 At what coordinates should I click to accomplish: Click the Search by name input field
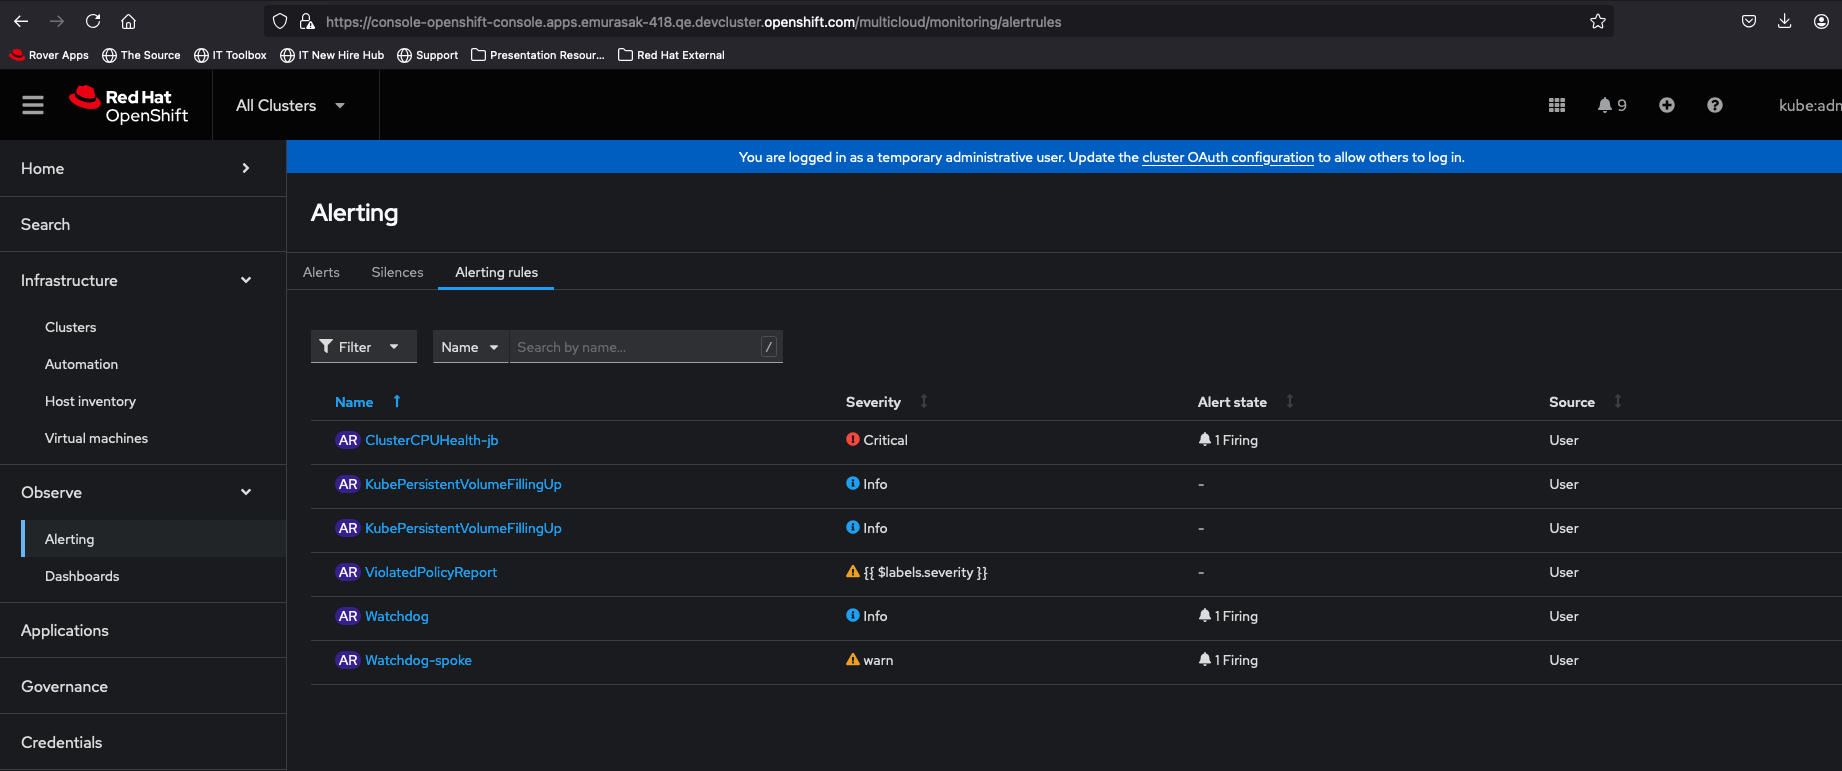point(637,347)
